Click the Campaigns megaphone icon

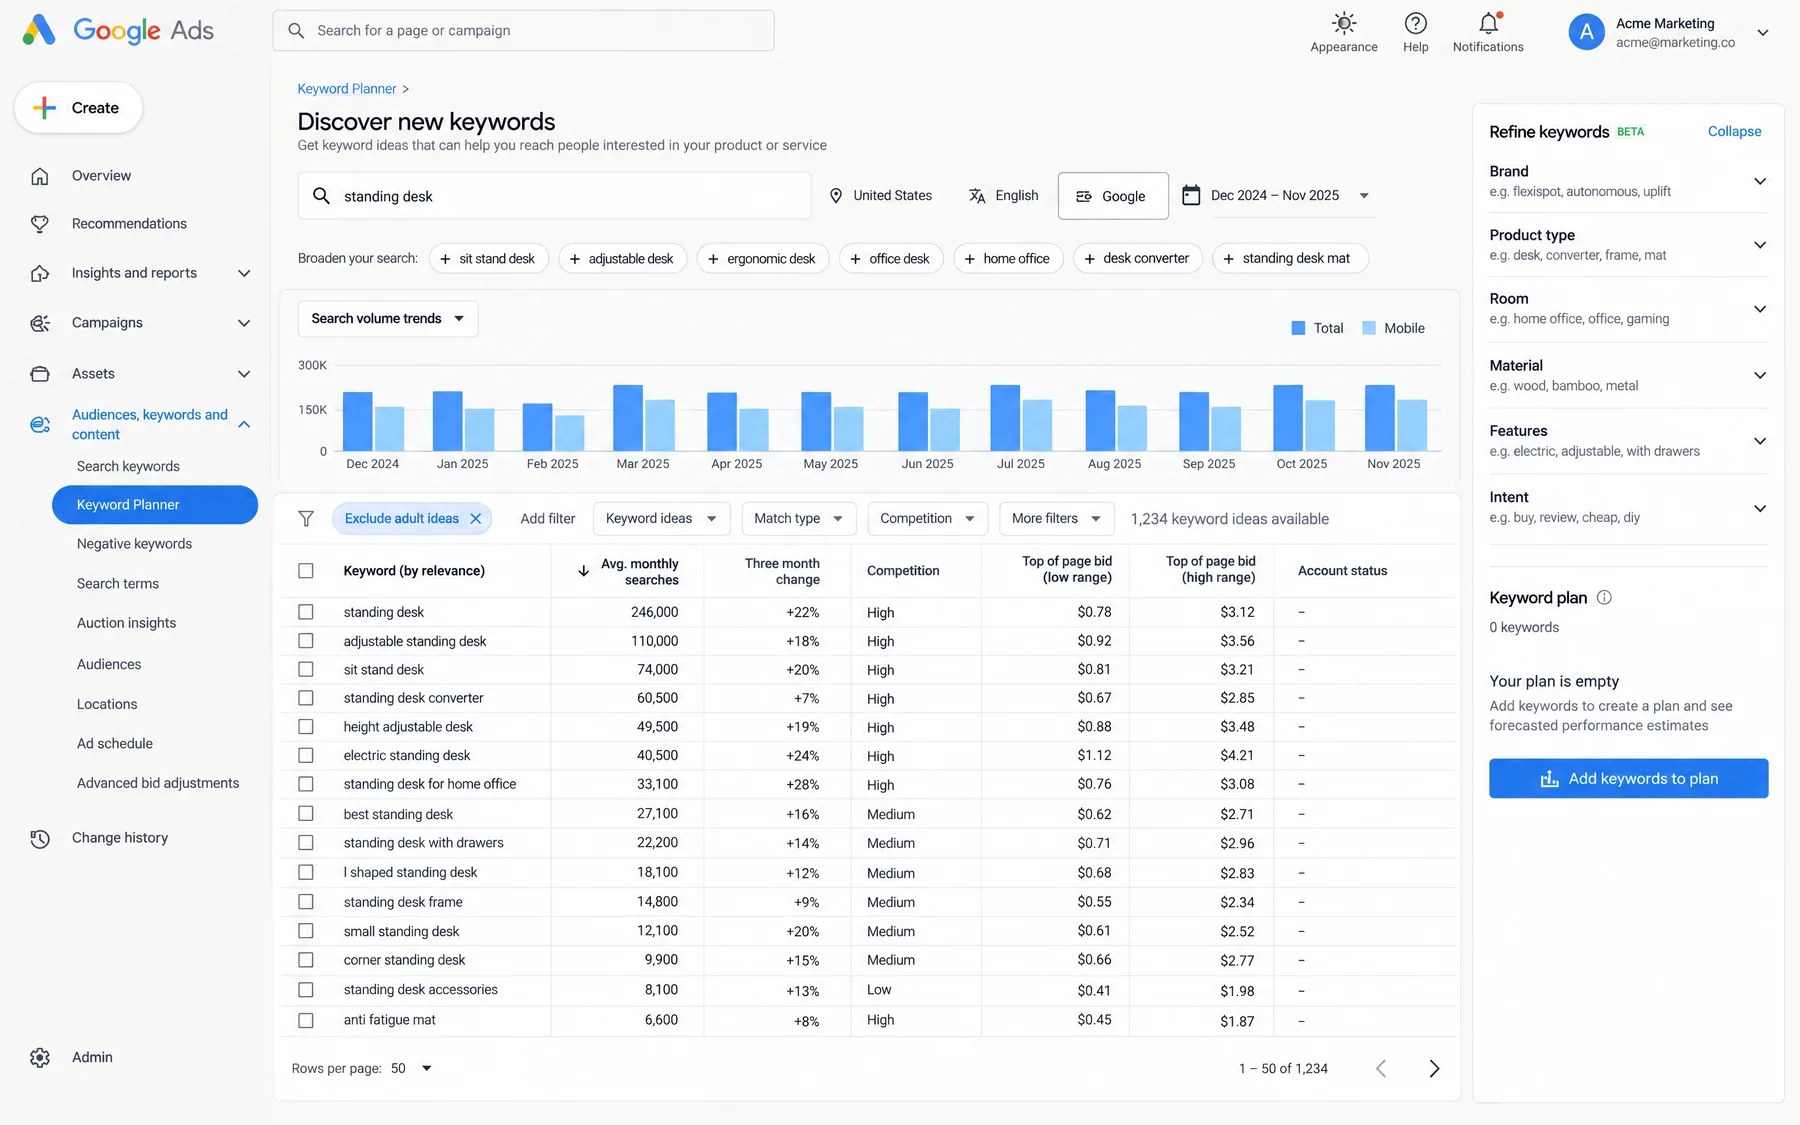tap(40, 323)
